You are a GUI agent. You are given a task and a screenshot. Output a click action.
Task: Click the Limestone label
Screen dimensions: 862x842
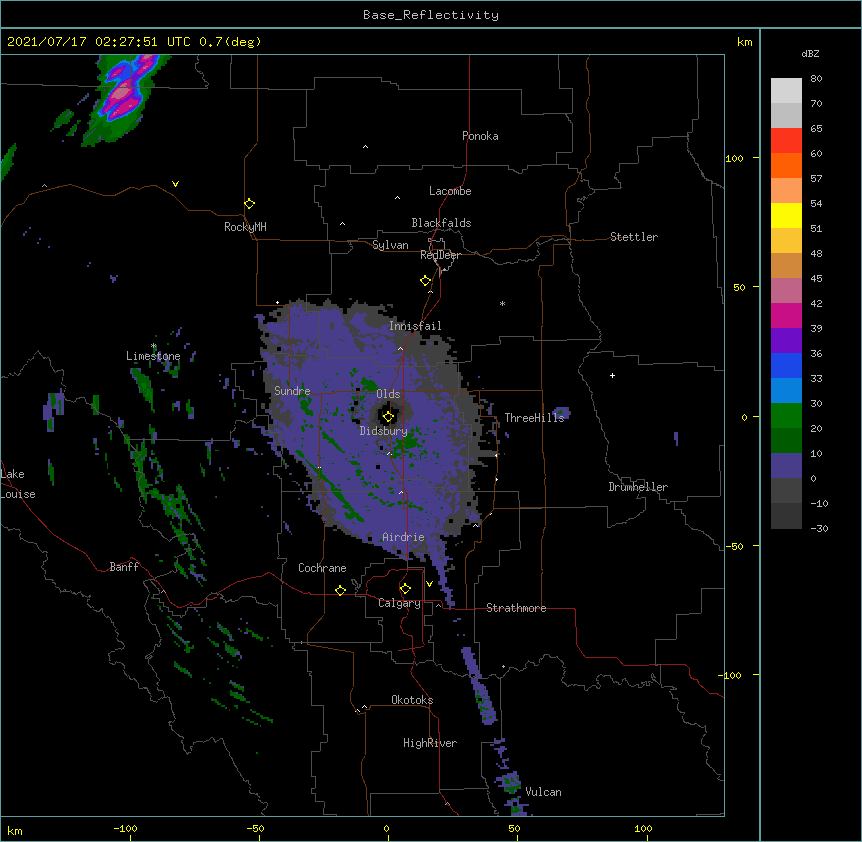point(153,356)
